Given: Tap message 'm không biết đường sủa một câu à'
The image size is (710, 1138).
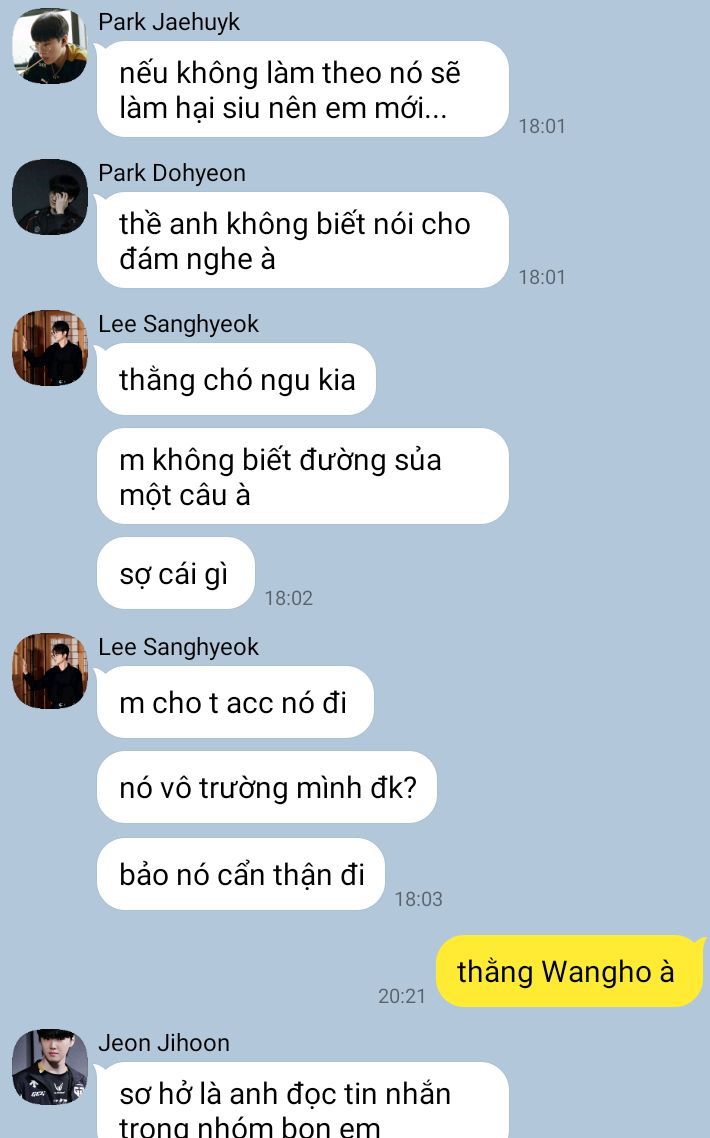Looking at the screenshot, I should [x=303, y=476].
